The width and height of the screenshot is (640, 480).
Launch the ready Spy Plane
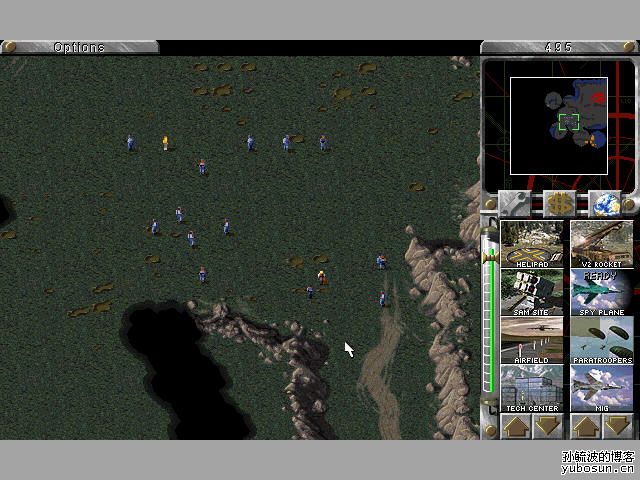pyautogui.click(x=602, y=292)
